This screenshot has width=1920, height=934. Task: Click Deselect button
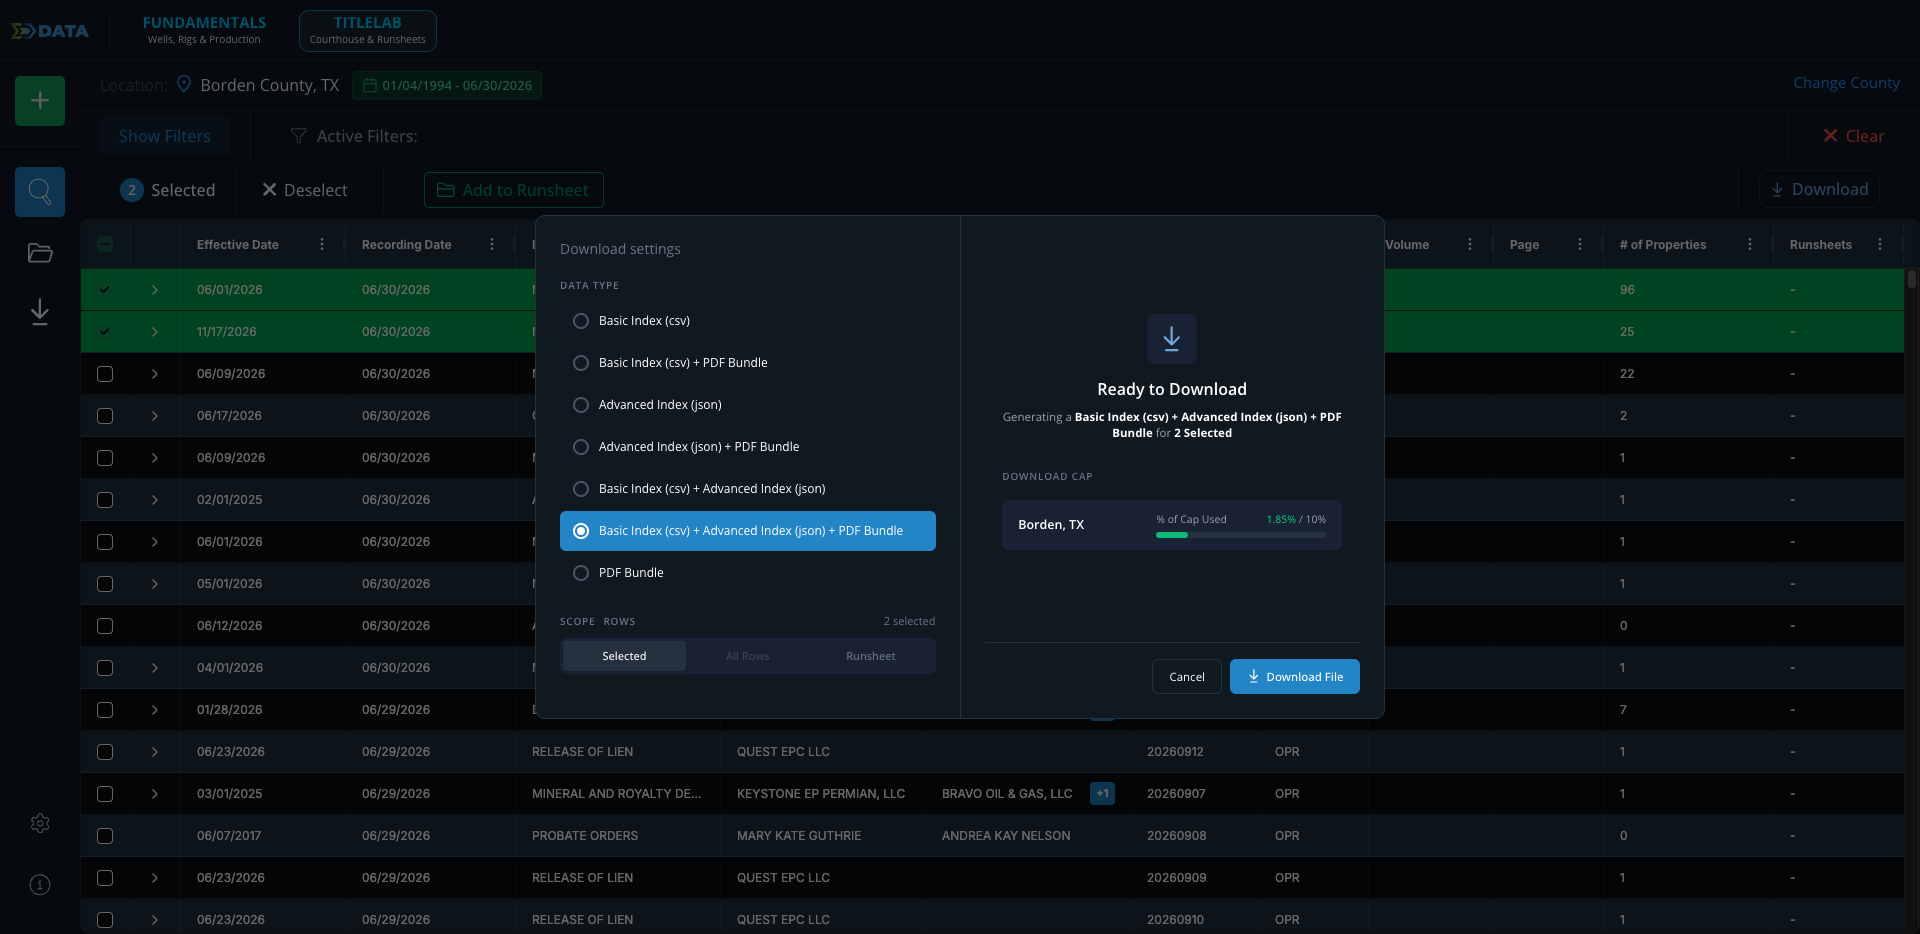(305, 190)
